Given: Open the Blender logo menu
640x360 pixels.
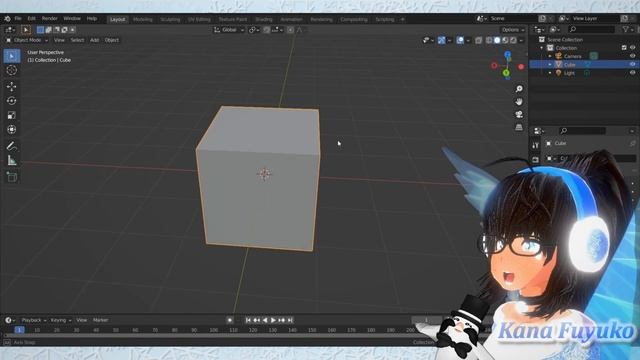Looking at the screenshot, I should coord(7,18).
